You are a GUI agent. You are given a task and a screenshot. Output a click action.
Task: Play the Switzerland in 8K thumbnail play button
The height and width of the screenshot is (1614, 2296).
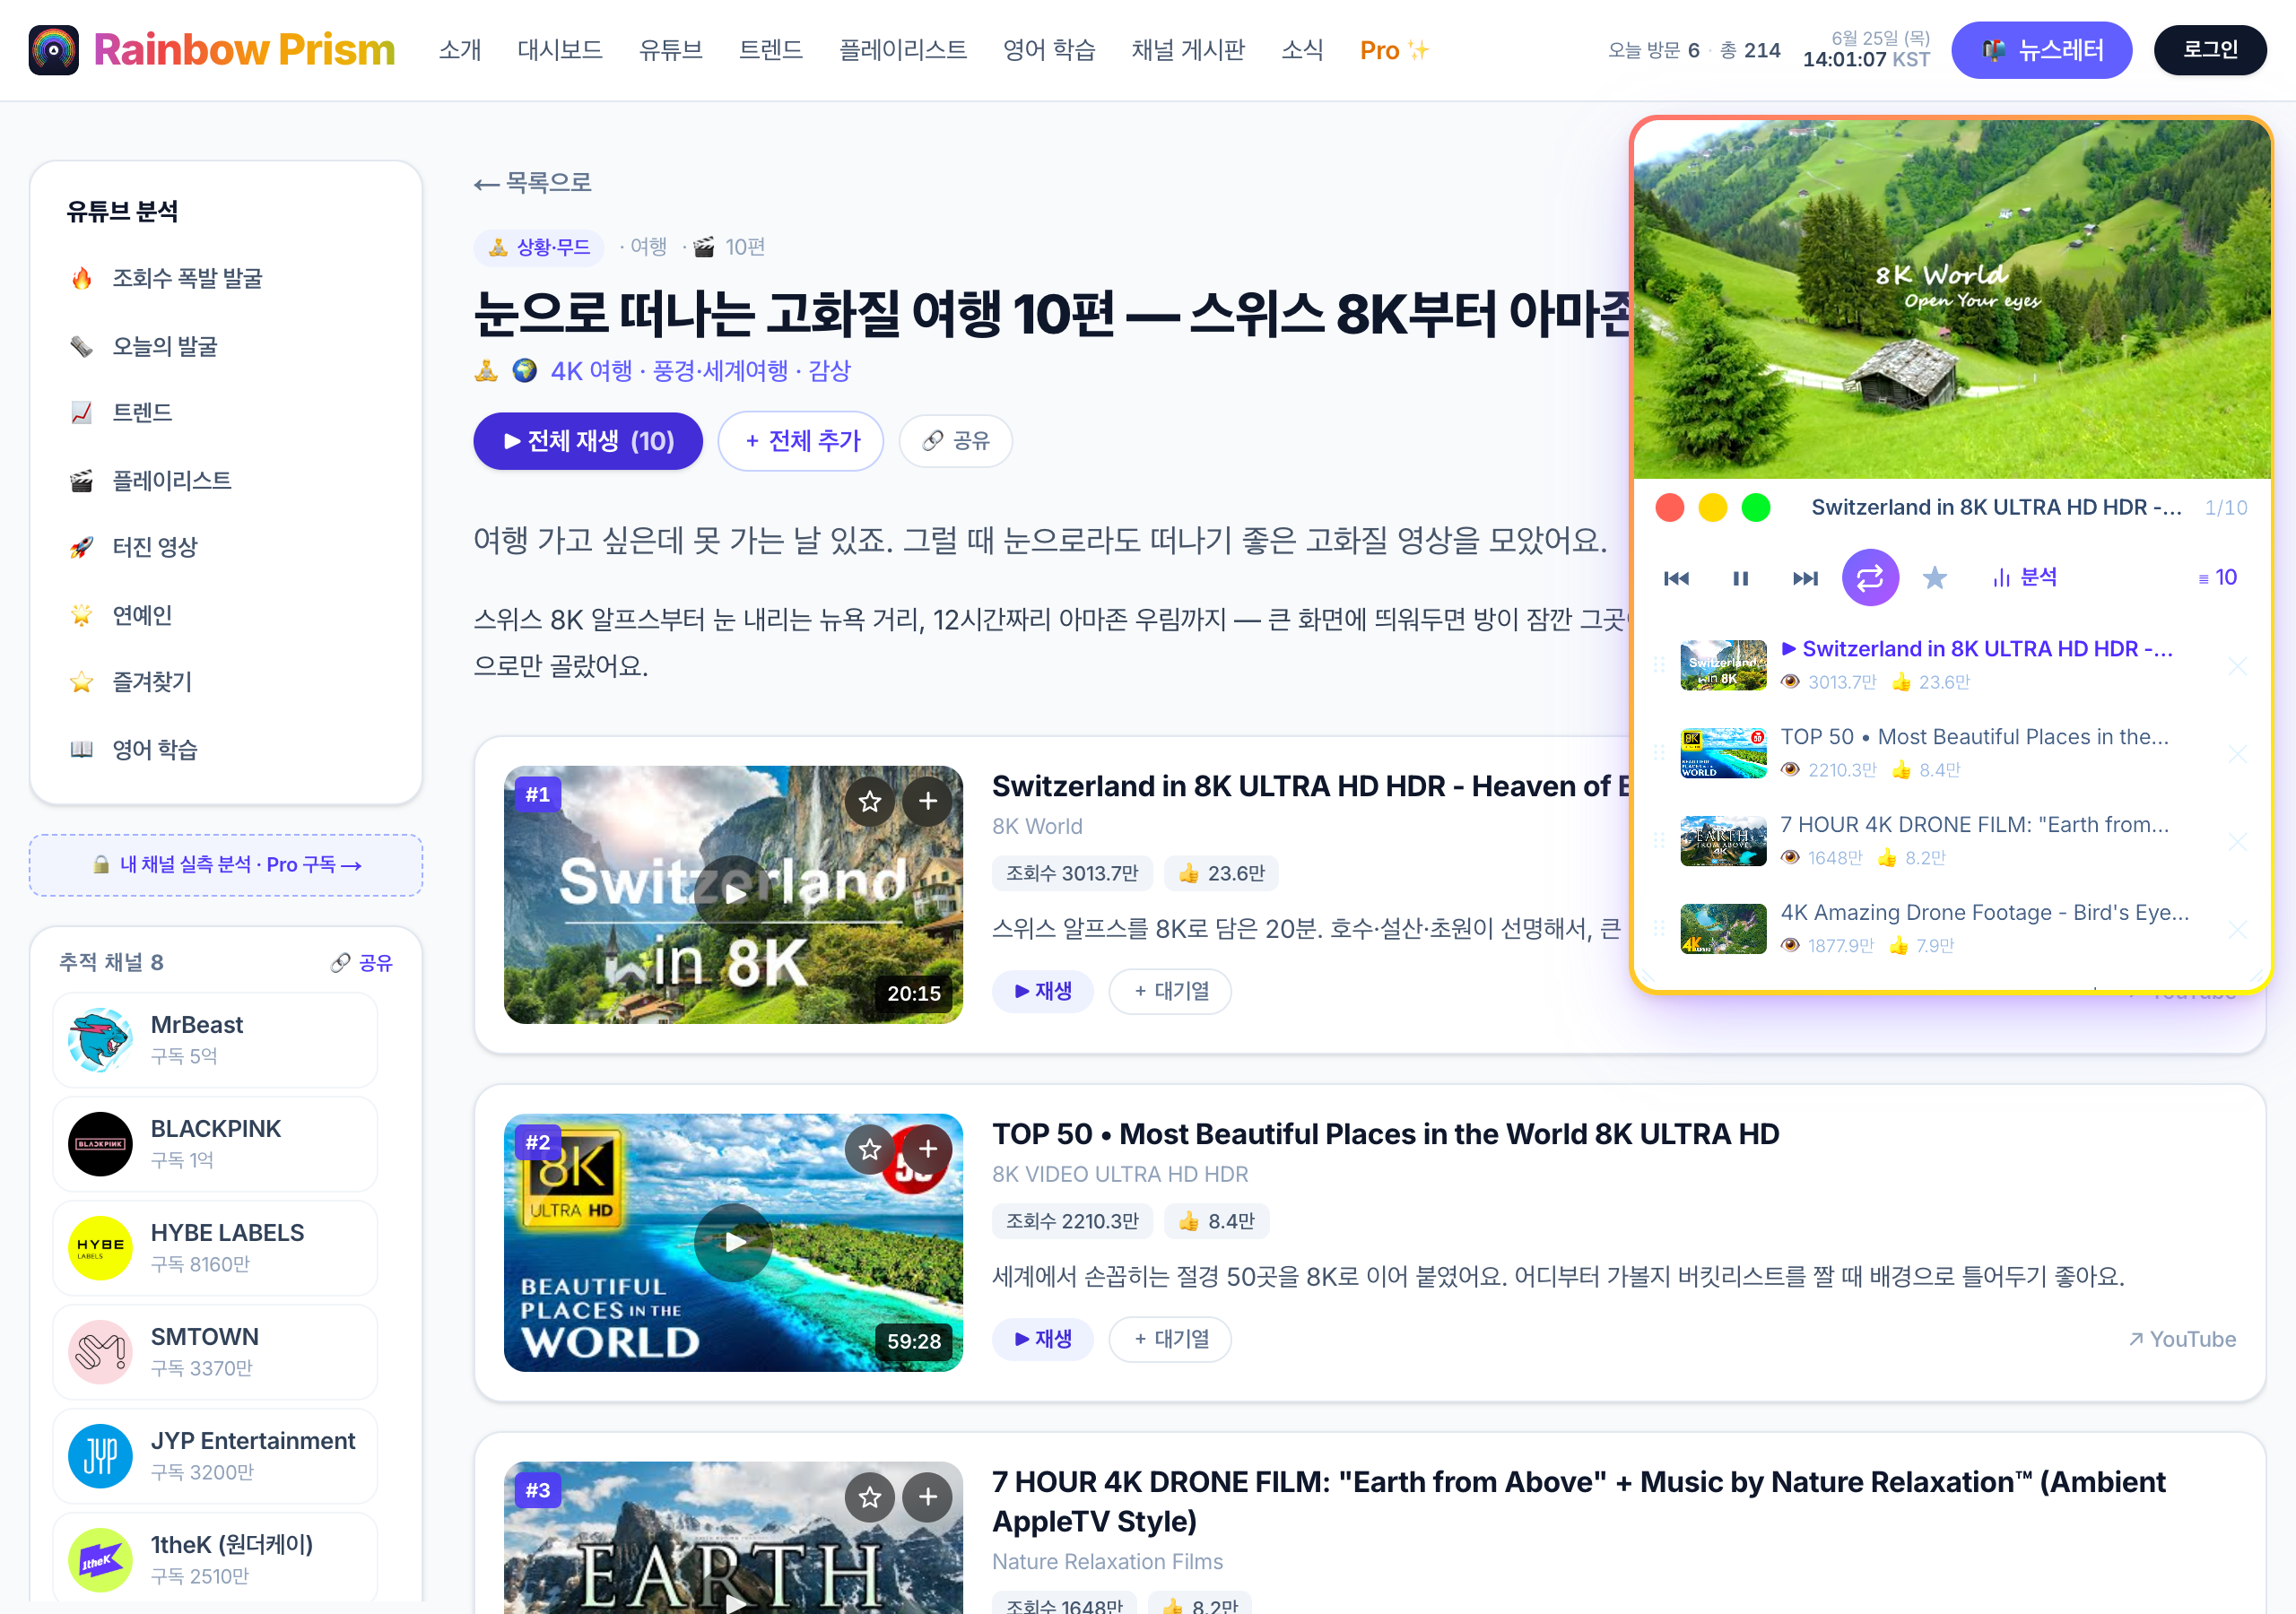tap(734, 895)
